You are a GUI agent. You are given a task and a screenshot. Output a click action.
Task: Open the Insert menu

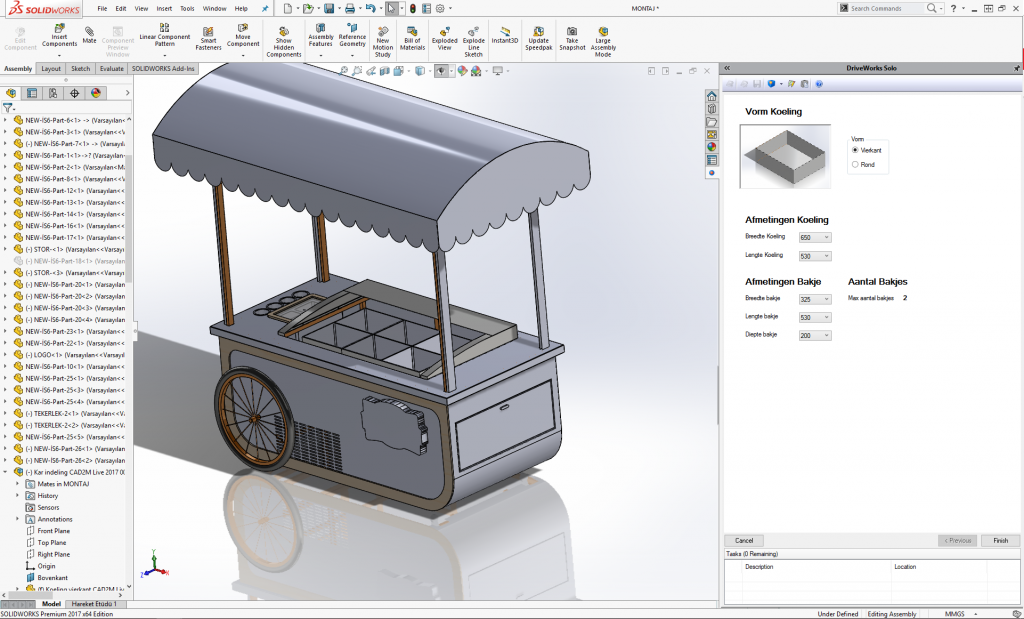tap(165, 8)
